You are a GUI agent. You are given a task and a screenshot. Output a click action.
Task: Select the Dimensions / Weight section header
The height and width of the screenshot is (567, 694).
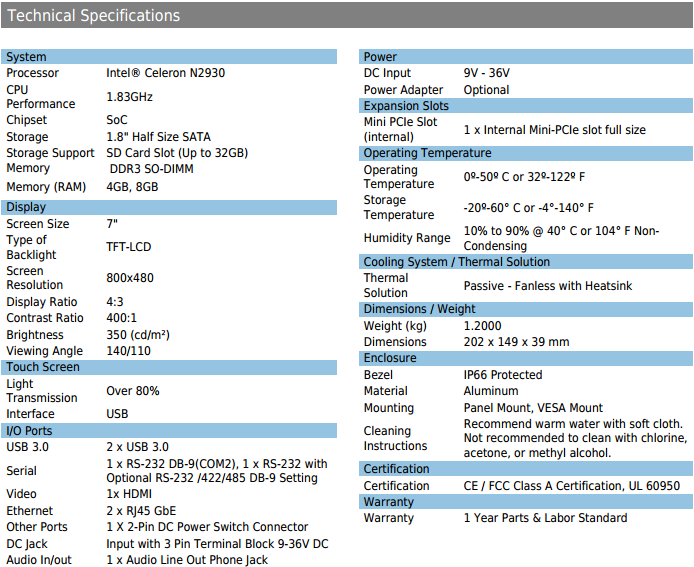click(x=526, y=309)
